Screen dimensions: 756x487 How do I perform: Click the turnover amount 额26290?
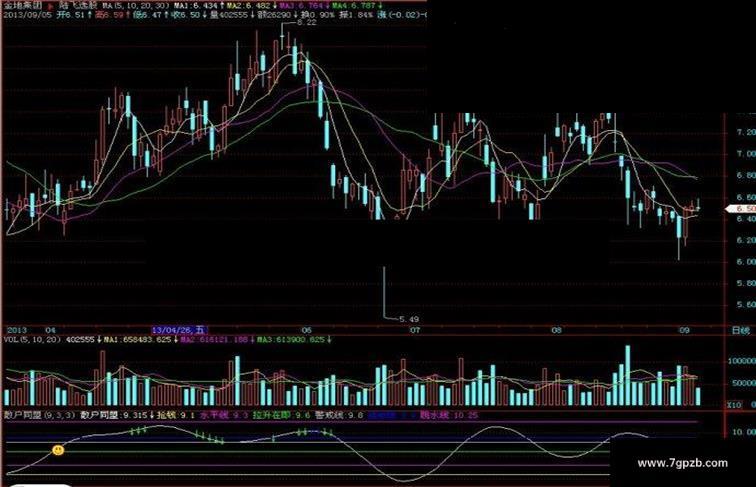(276, 15)
